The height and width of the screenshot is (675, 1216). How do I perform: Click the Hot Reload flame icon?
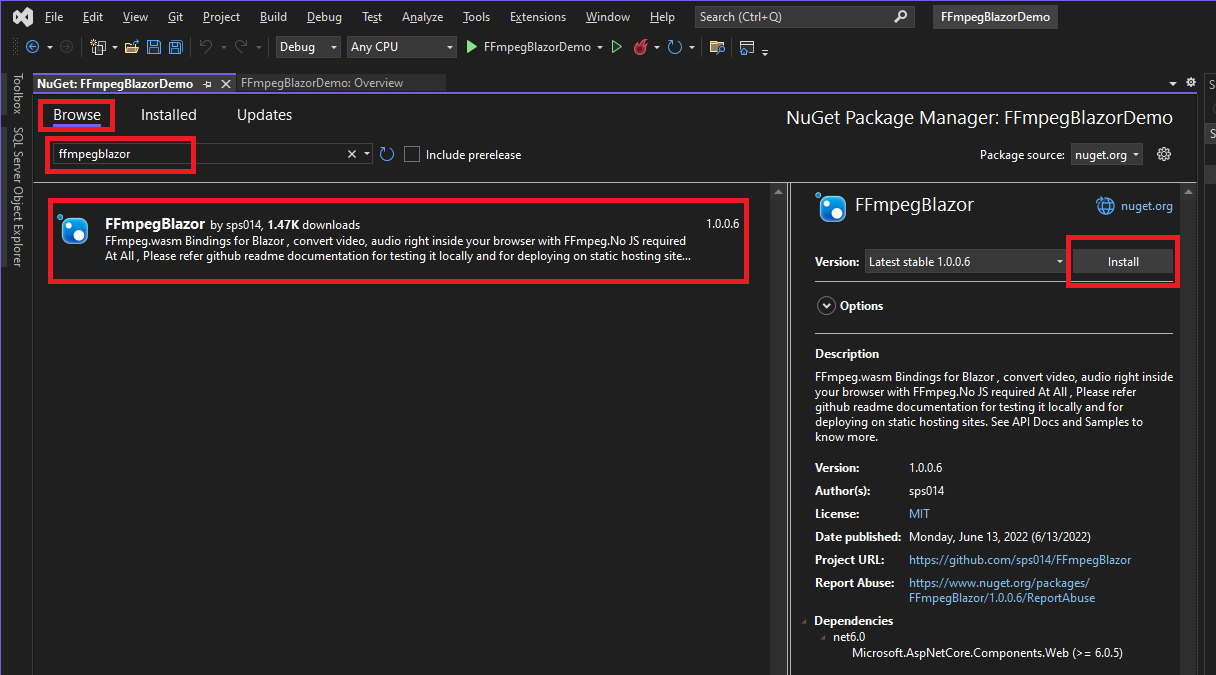click(640, 47)
